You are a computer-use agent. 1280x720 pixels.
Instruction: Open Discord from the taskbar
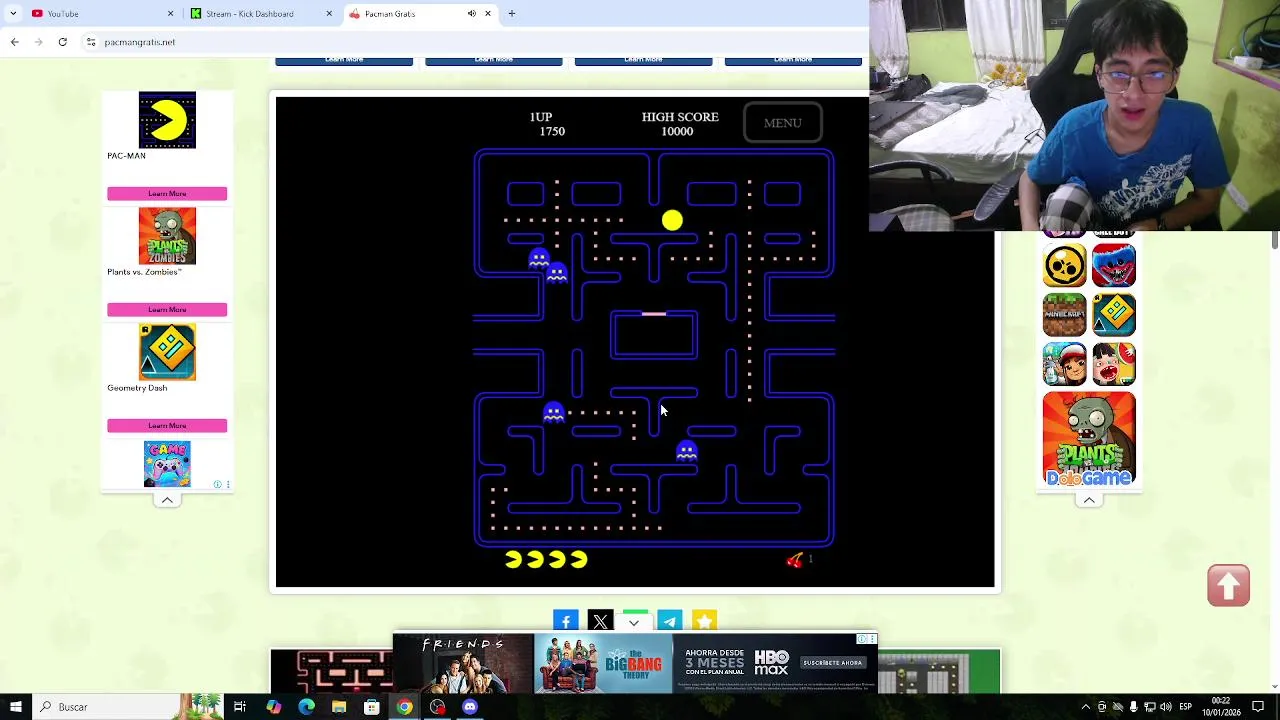(x=470, y=707)
